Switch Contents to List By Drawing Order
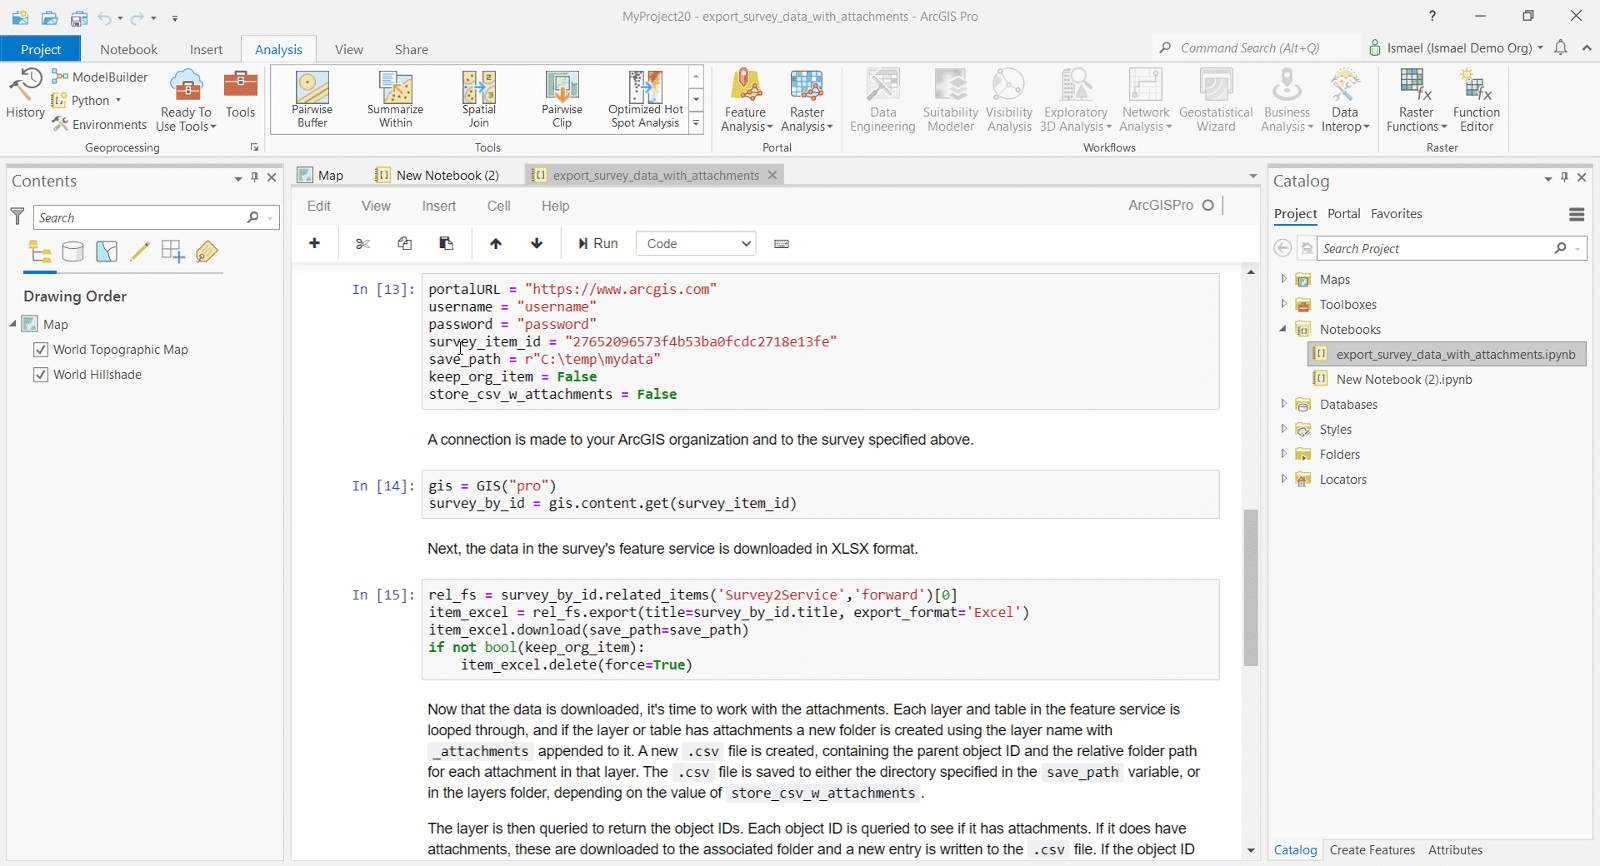 (40, 252)
